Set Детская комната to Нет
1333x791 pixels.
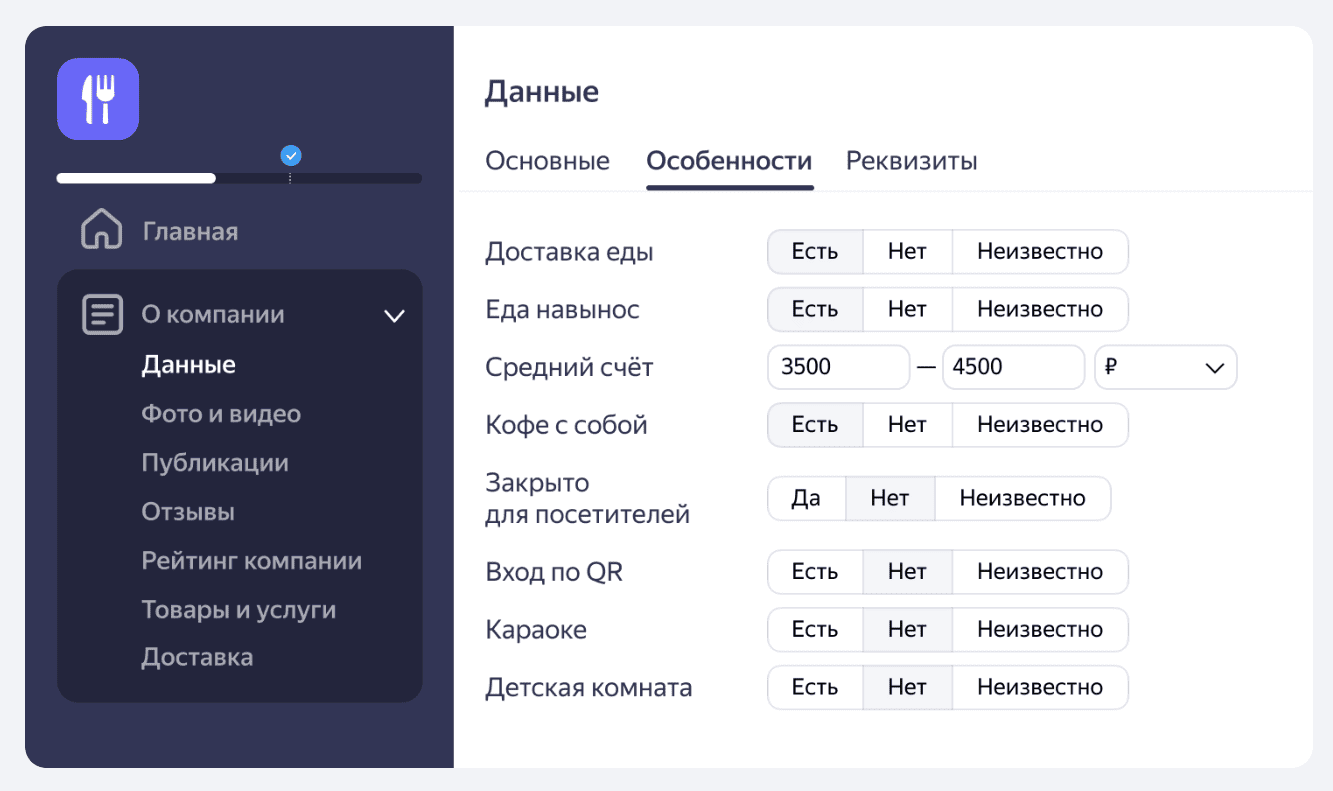907,688
